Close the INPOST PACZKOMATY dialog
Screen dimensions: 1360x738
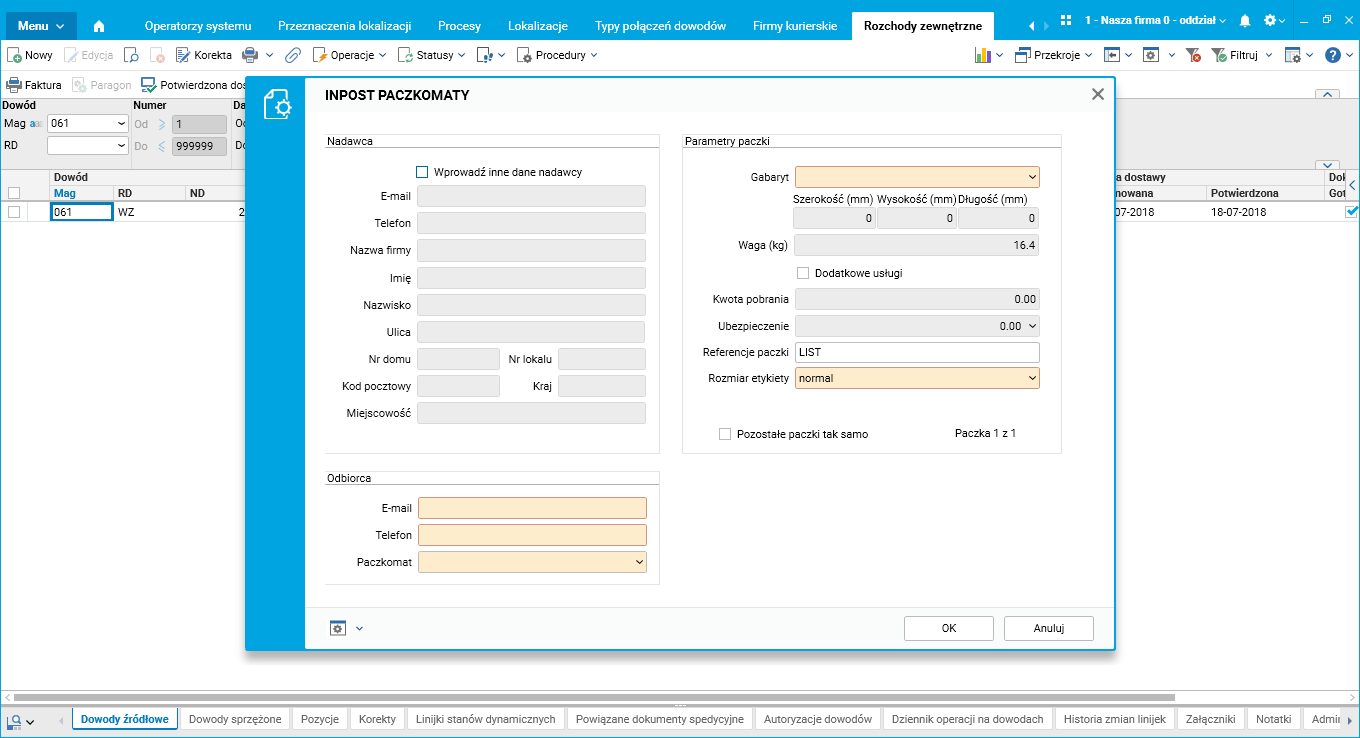pos(1097,94)
